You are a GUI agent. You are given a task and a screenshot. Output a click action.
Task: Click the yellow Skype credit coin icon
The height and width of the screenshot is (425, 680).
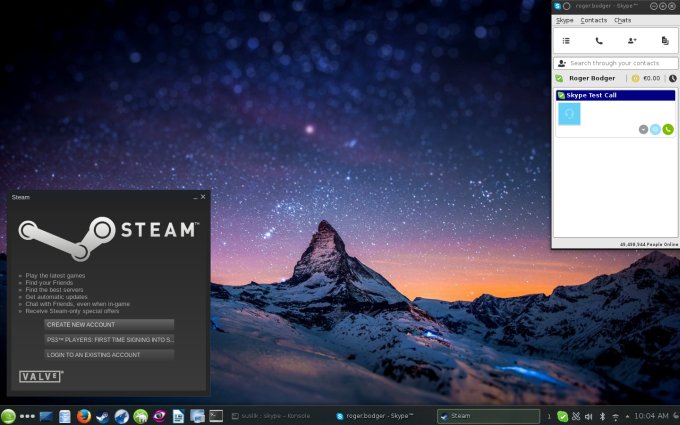click(x=635, y=78)
